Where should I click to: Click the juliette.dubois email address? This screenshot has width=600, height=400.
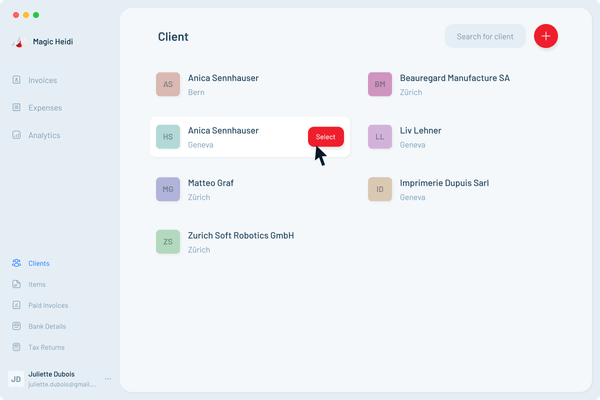(62, 384)
